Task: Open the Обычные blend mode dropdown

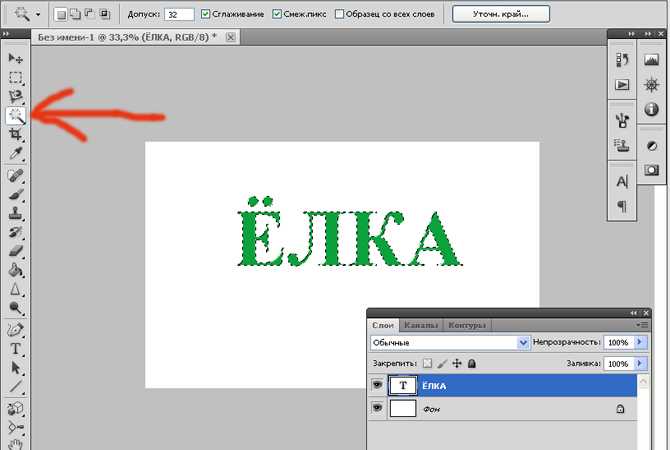Action: click(523, 342)
